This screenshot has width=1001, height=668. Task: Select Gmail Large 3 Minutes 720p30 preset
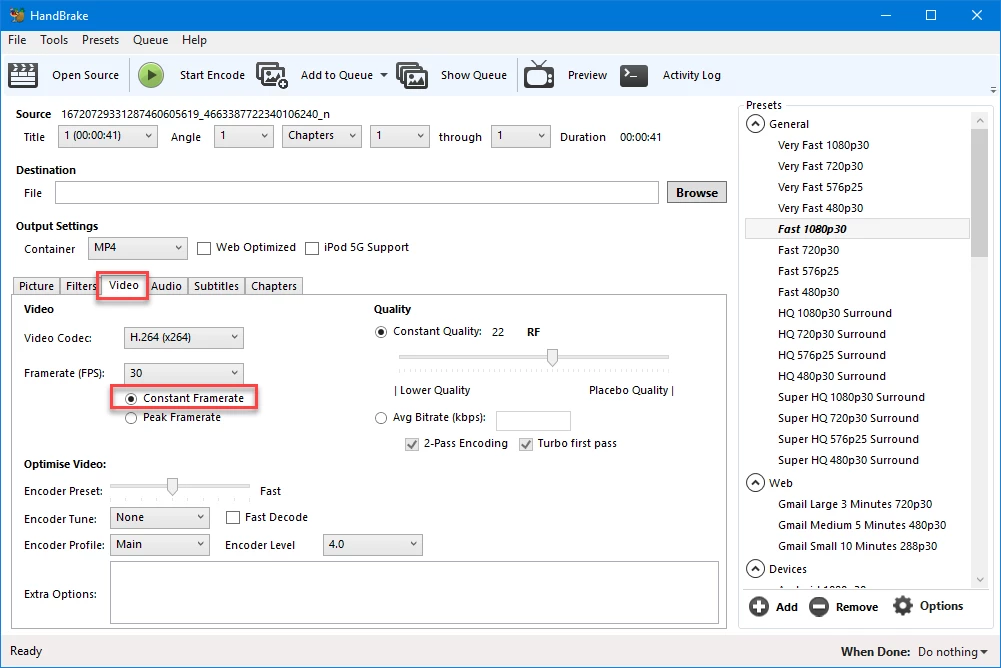pos(855,504)
